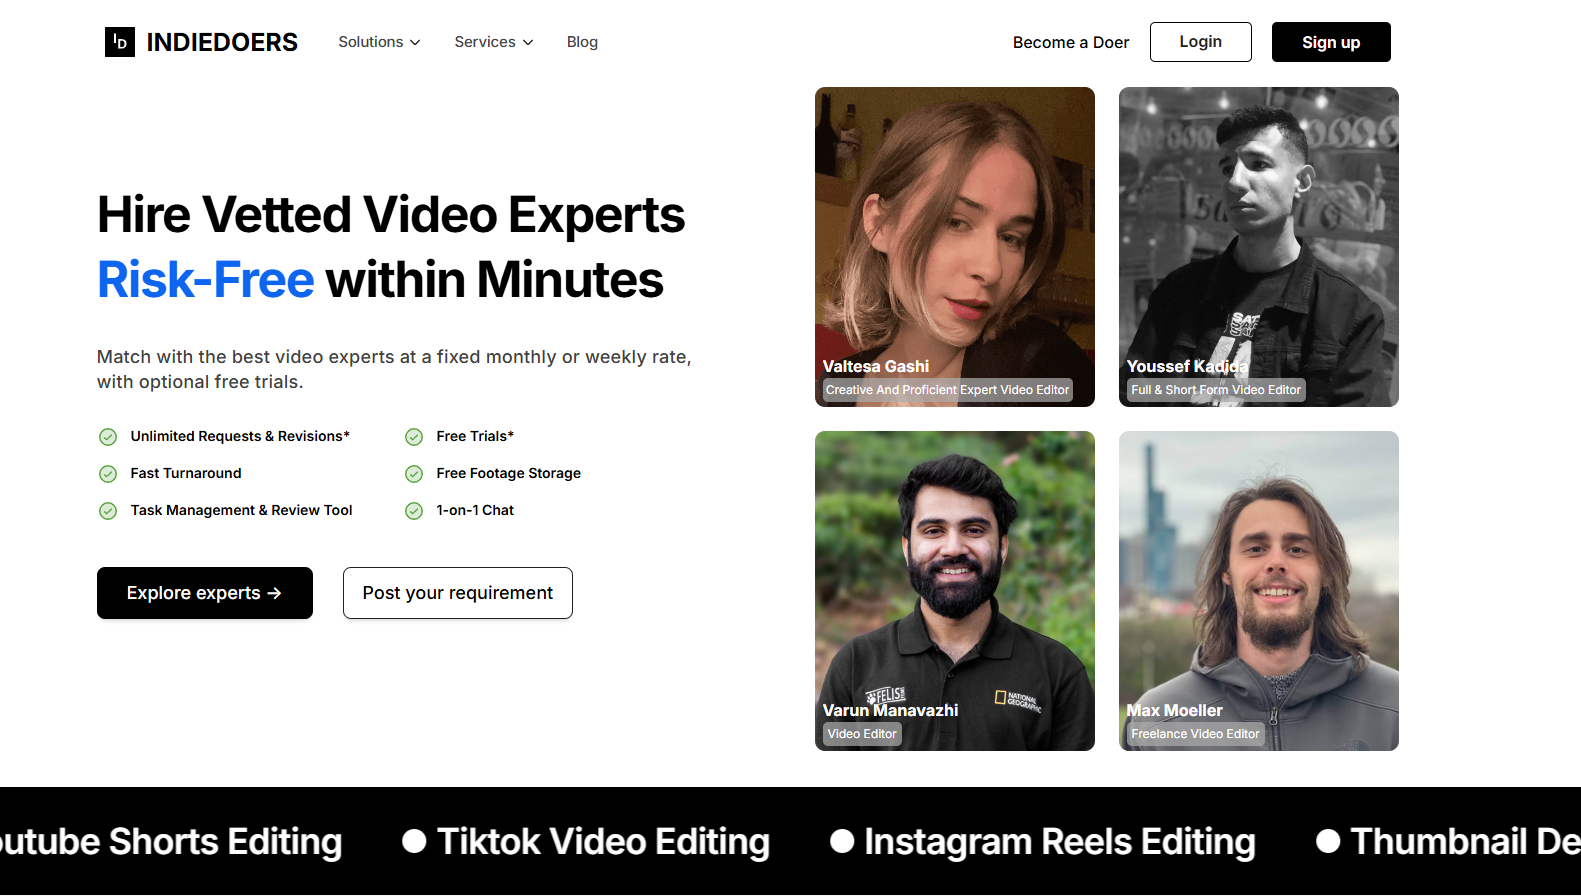Click the white bullet dot before Instagram Reels Editing
Screen dimensions: 1581x896
(842, 841)
